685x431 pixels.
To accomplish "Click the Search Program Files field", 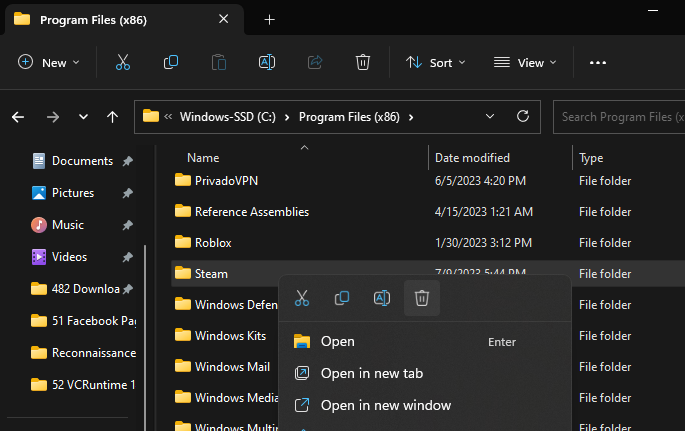I will (x=618, y=116).
